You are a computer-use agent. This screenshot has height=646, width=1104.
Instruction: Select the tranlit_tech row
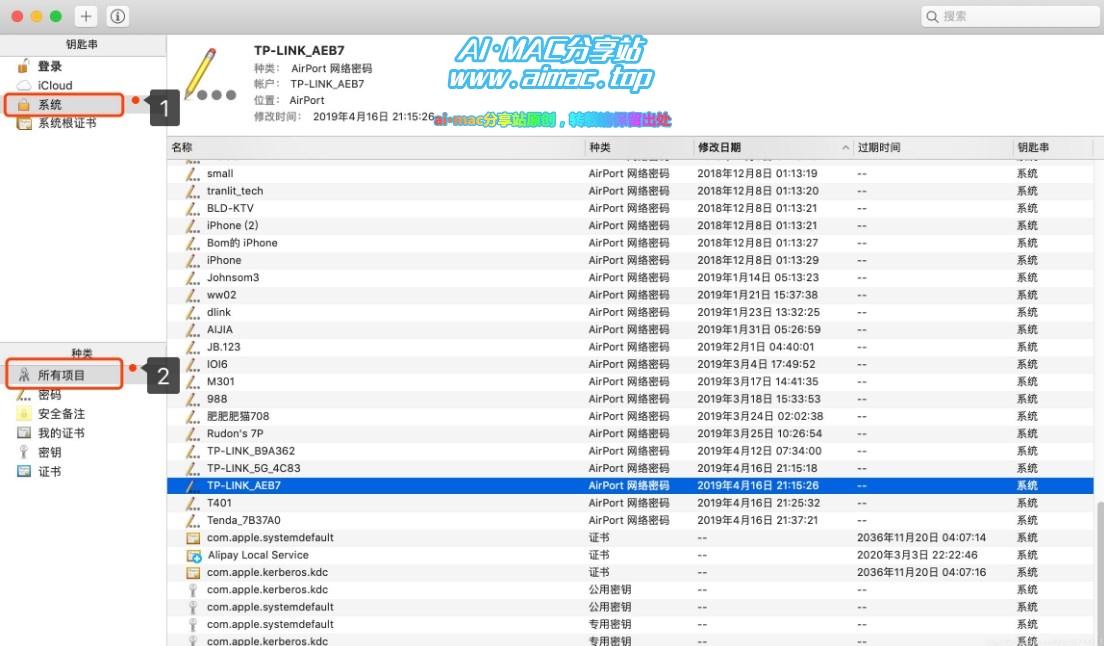[630, 191]
